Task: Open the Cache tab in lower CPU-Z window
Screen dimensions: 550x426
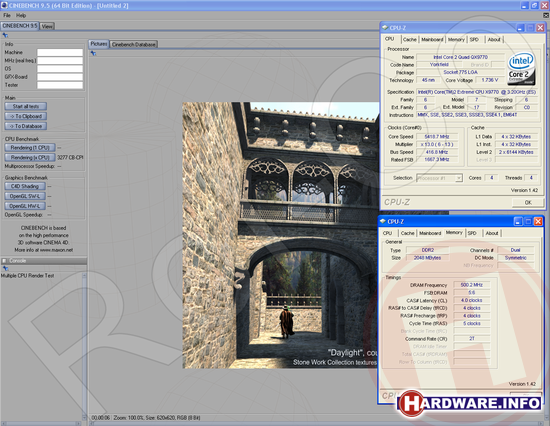Action: pyautogui.click(x=408, y=233)
